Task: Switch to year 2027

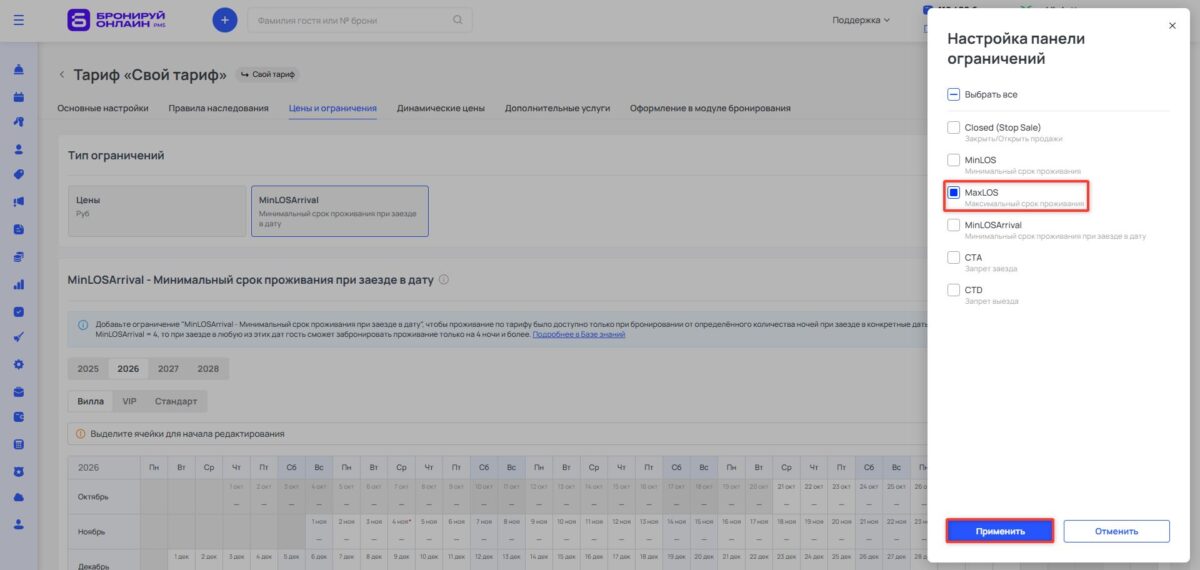Action: (x=168, y=369)
